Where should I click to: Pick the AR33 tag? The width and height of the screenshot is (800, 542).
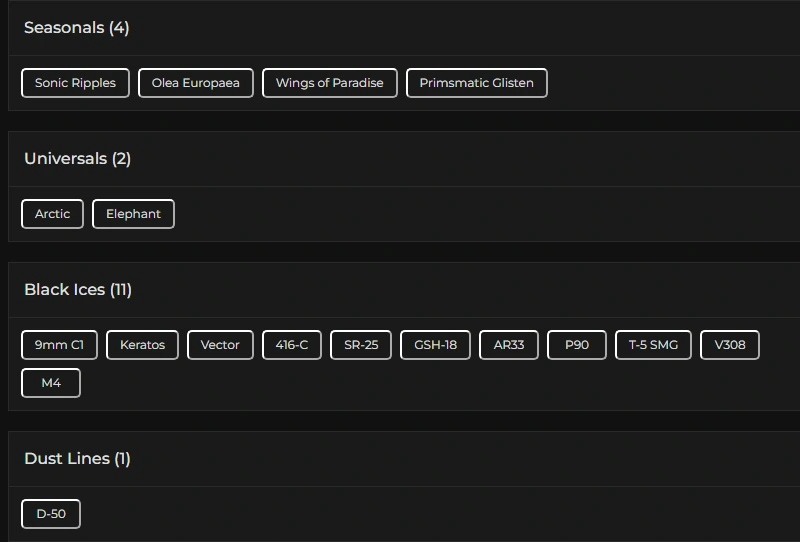(509, 345)
